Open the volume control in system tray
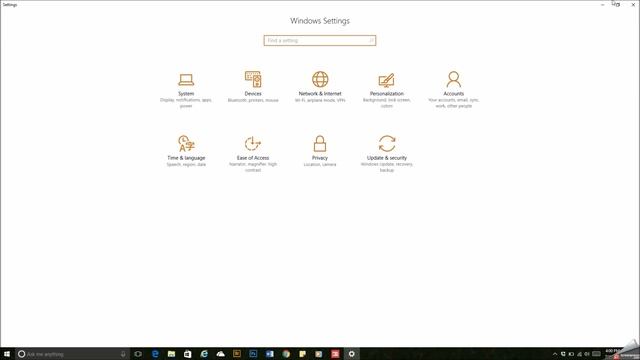The height and width of the screenshot is (360, 640). (587, 354)
